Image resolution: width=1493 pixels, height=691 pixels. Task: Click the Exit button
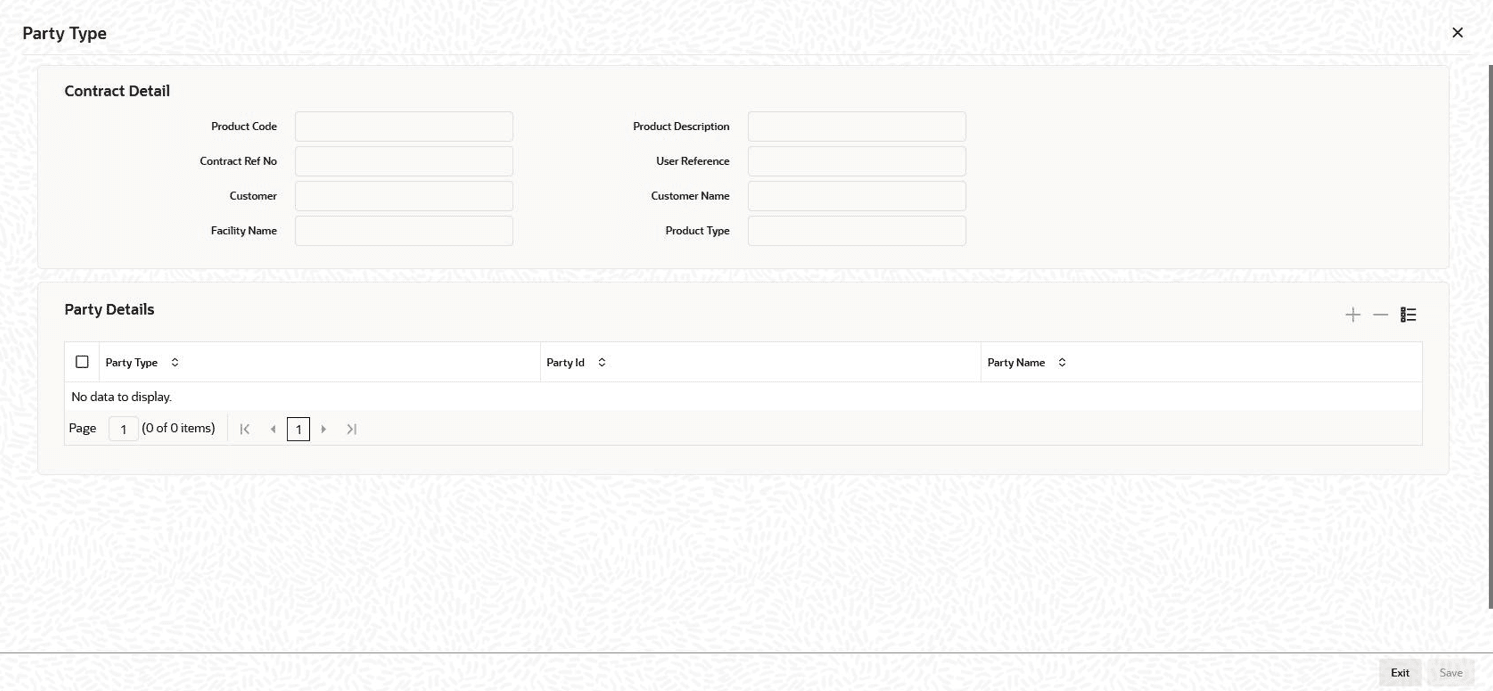(x=1400, y=673)
